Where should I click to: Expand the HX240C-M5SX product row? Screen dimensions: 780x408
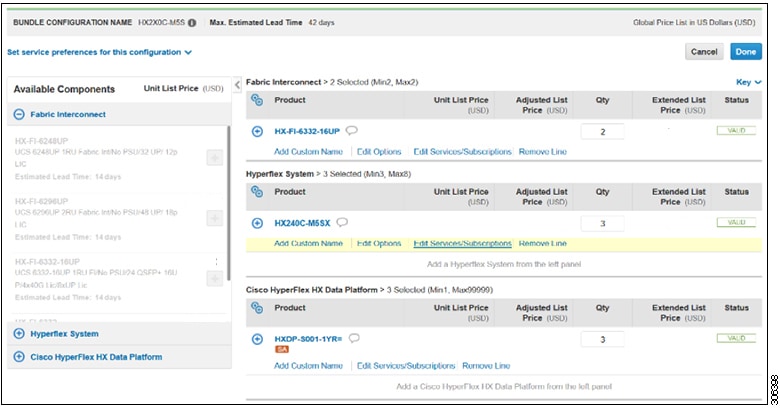pyautogui.click(x=257, y=223)
